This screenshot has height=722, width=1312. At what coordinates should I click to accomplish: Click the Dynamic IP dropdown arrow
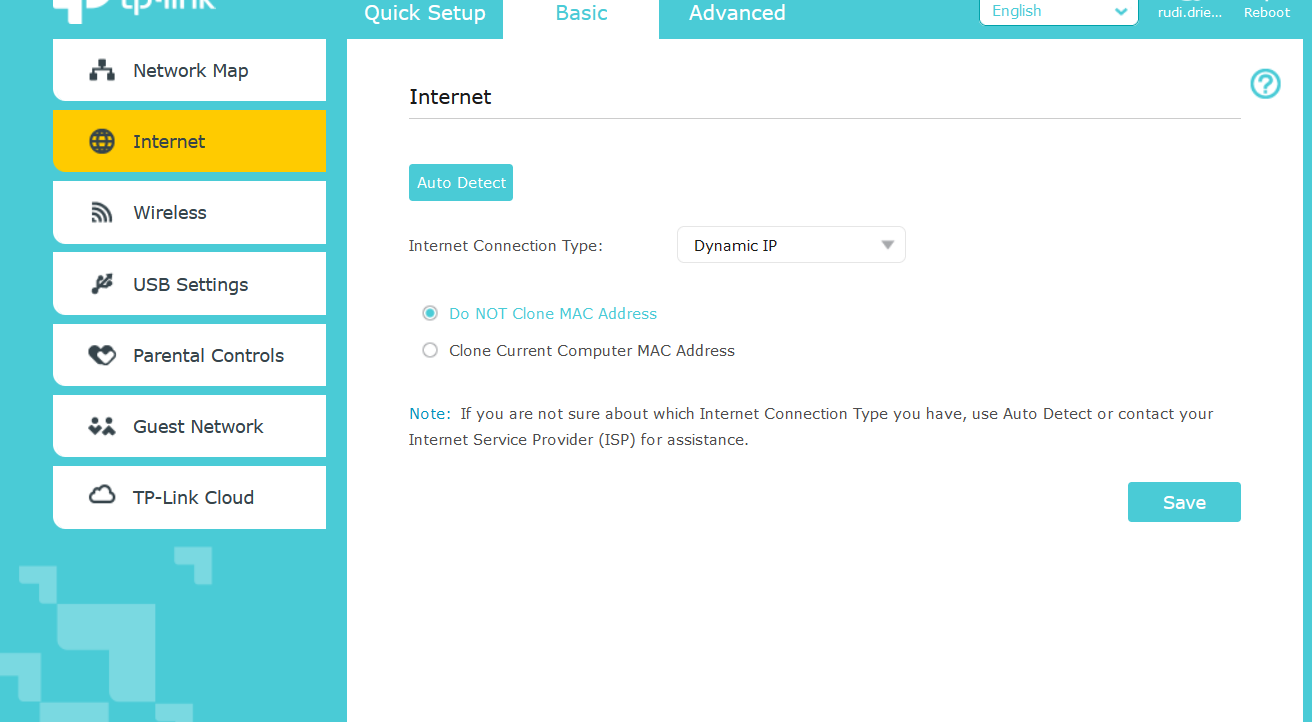pyautogui.click(x=887, y=245)
